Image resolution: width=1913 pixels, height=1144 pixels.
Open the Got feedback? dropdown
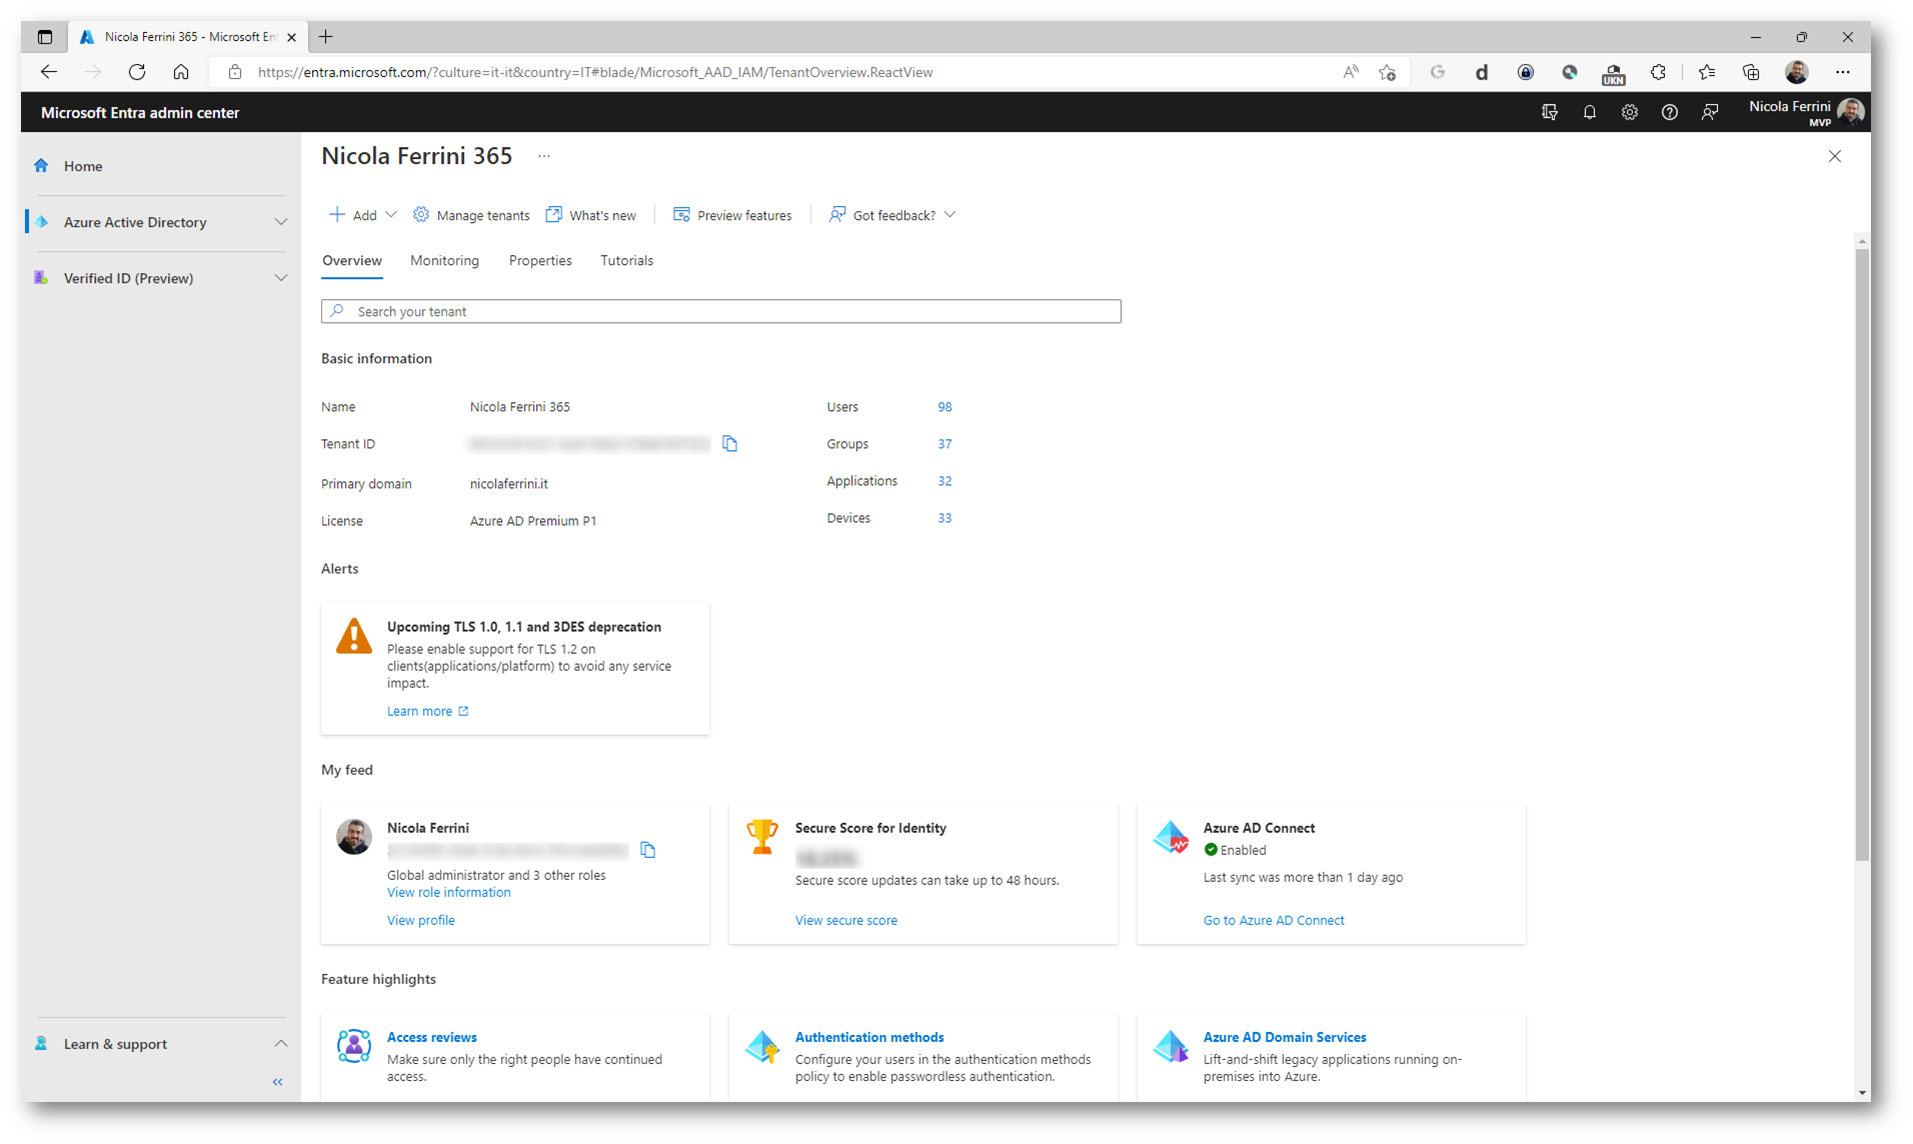892,215
